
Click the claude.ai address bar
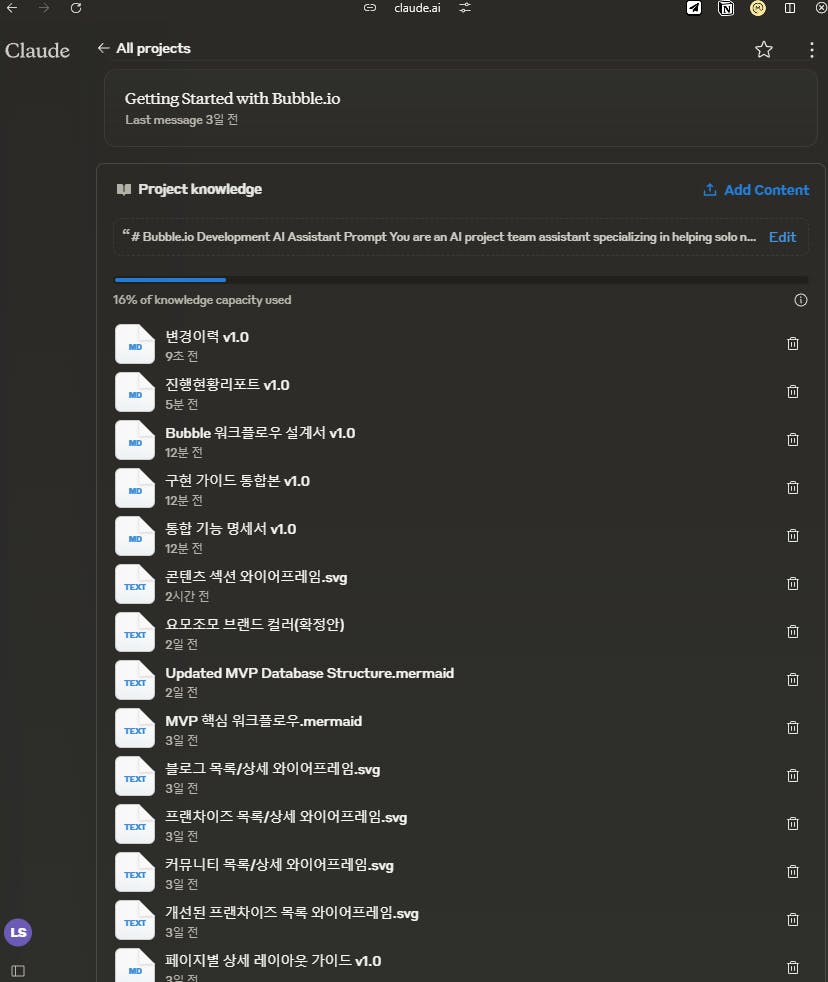coord(417,8)
